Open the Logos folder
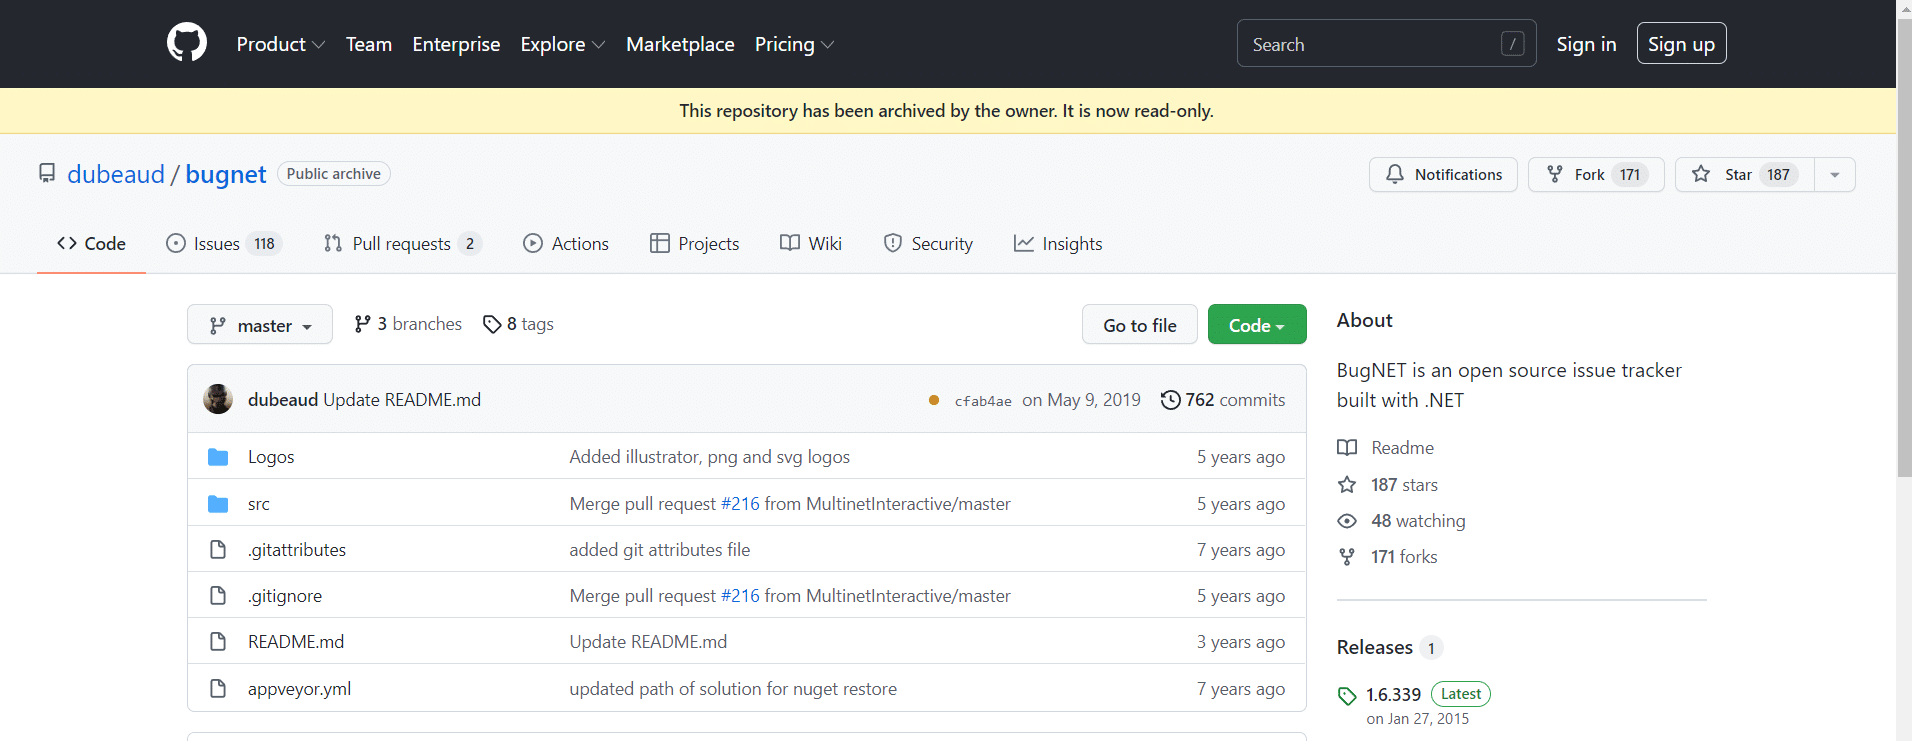 coord(271,457)
